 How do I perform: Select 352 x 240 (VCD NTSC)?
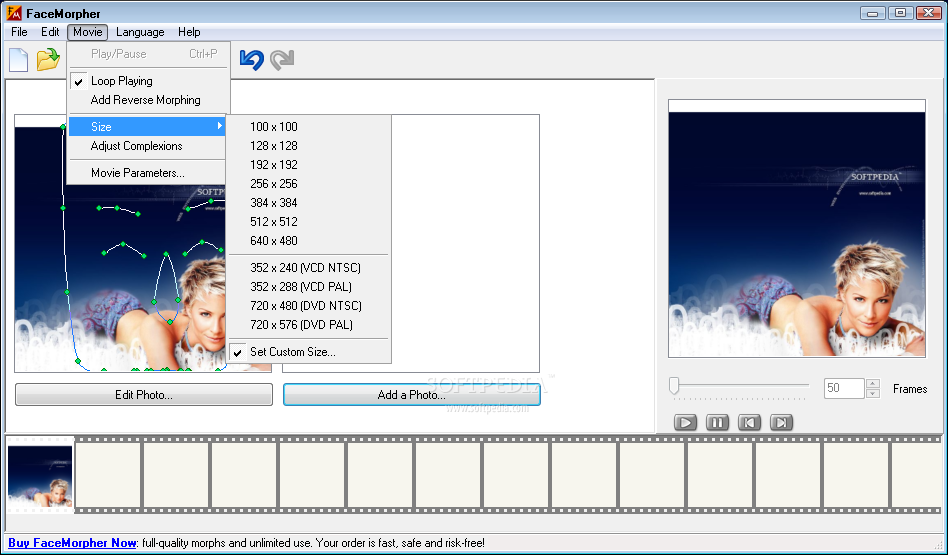(x=309, y=268)
